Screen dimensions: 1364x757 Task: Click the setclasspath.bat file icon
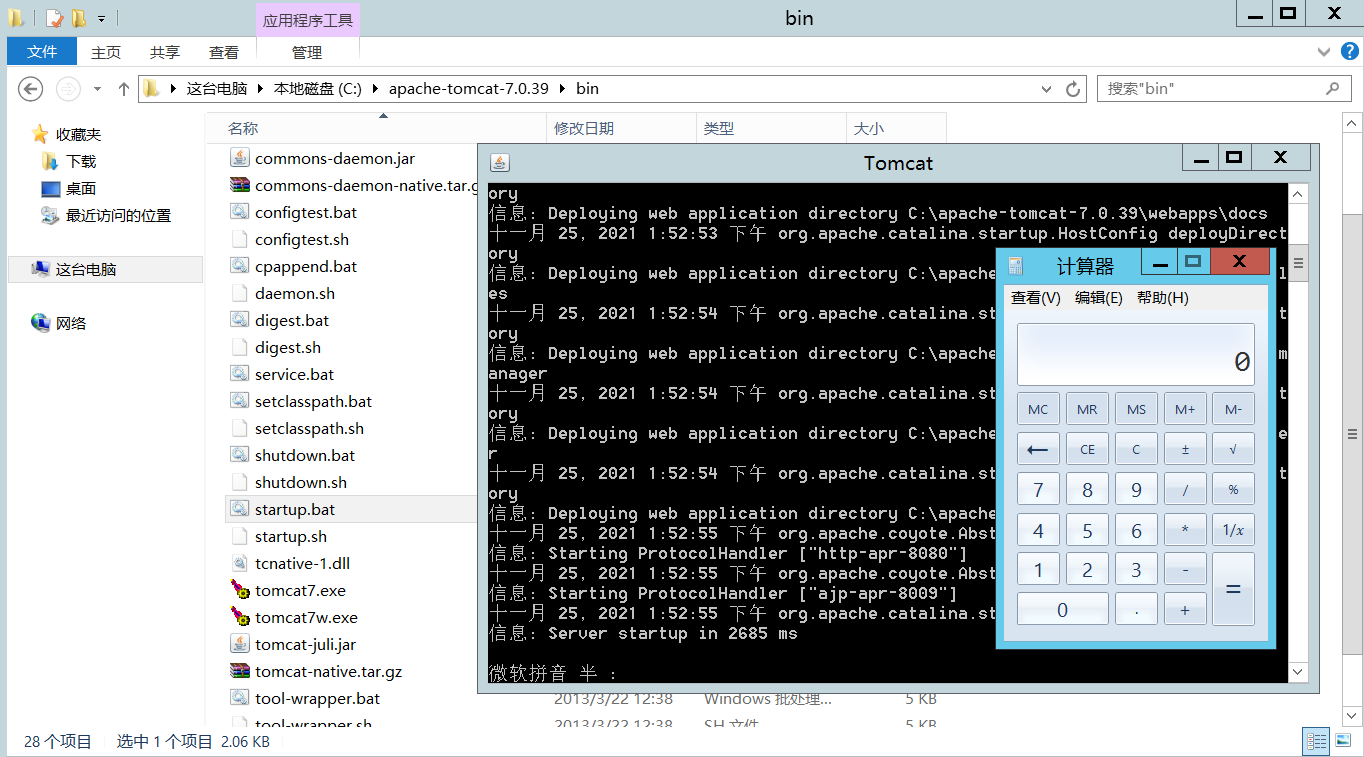click(239, 401)
